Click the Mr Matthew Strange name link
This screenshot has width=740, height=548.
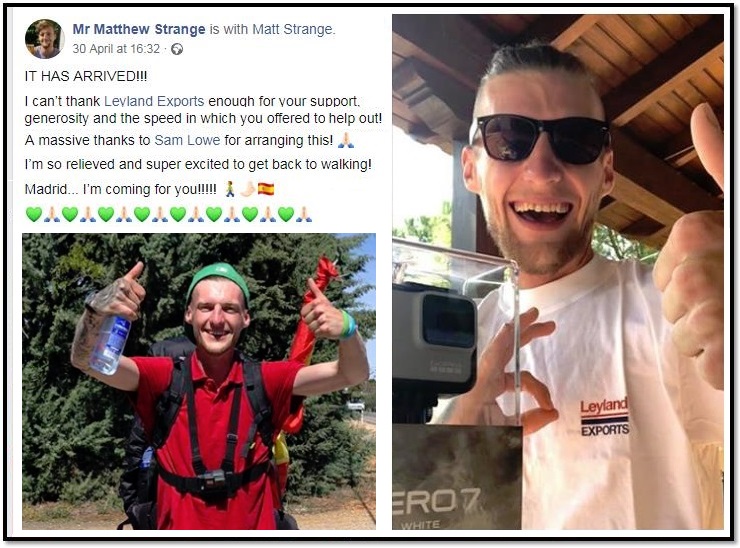pos(139,29)
